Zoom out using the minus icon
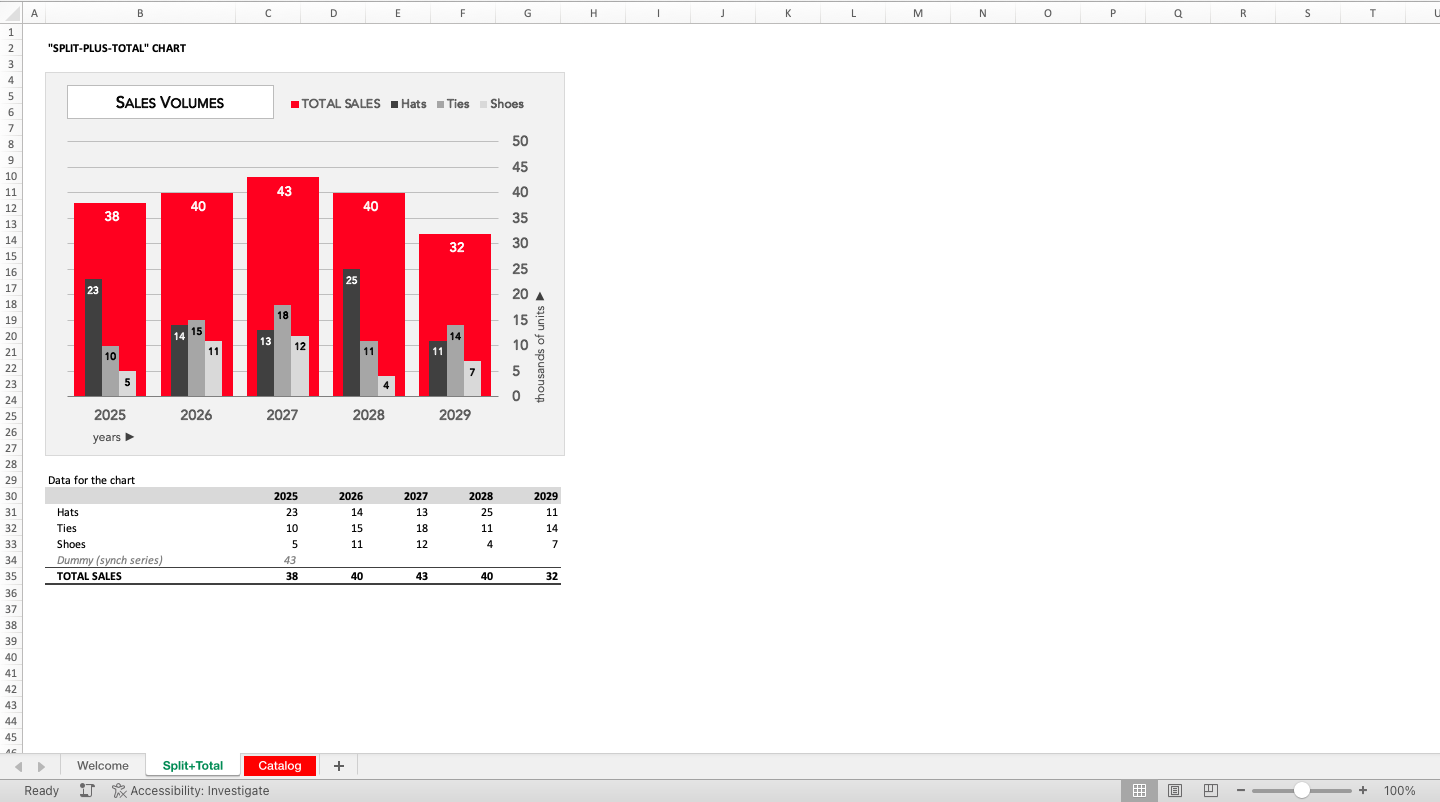The height and width of the screenshot is (802, 1440). pos(1240,790)
